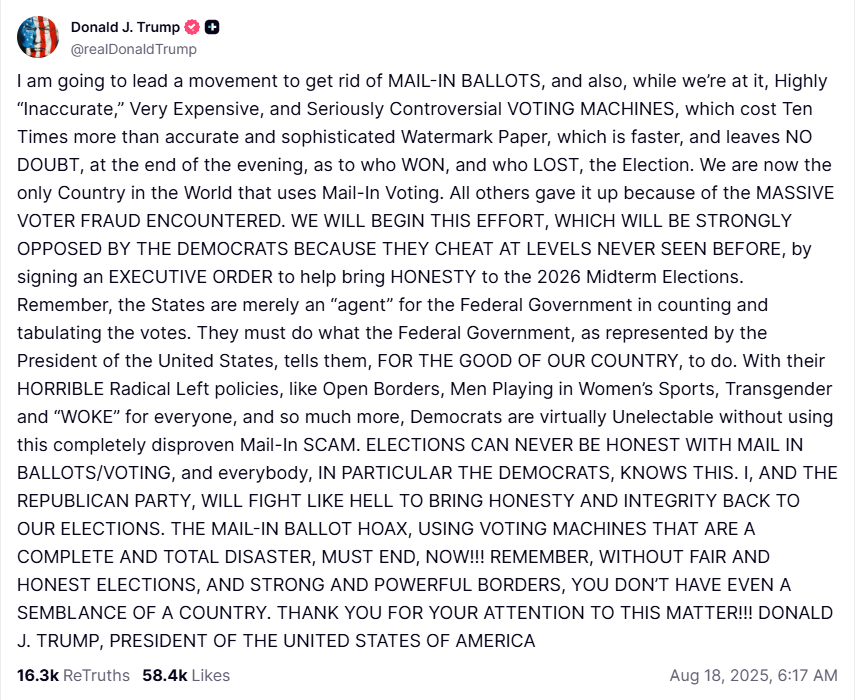The image size is (855, 700).
Task: Open the American flag profile avatar
Action: (x=38, y=37)
